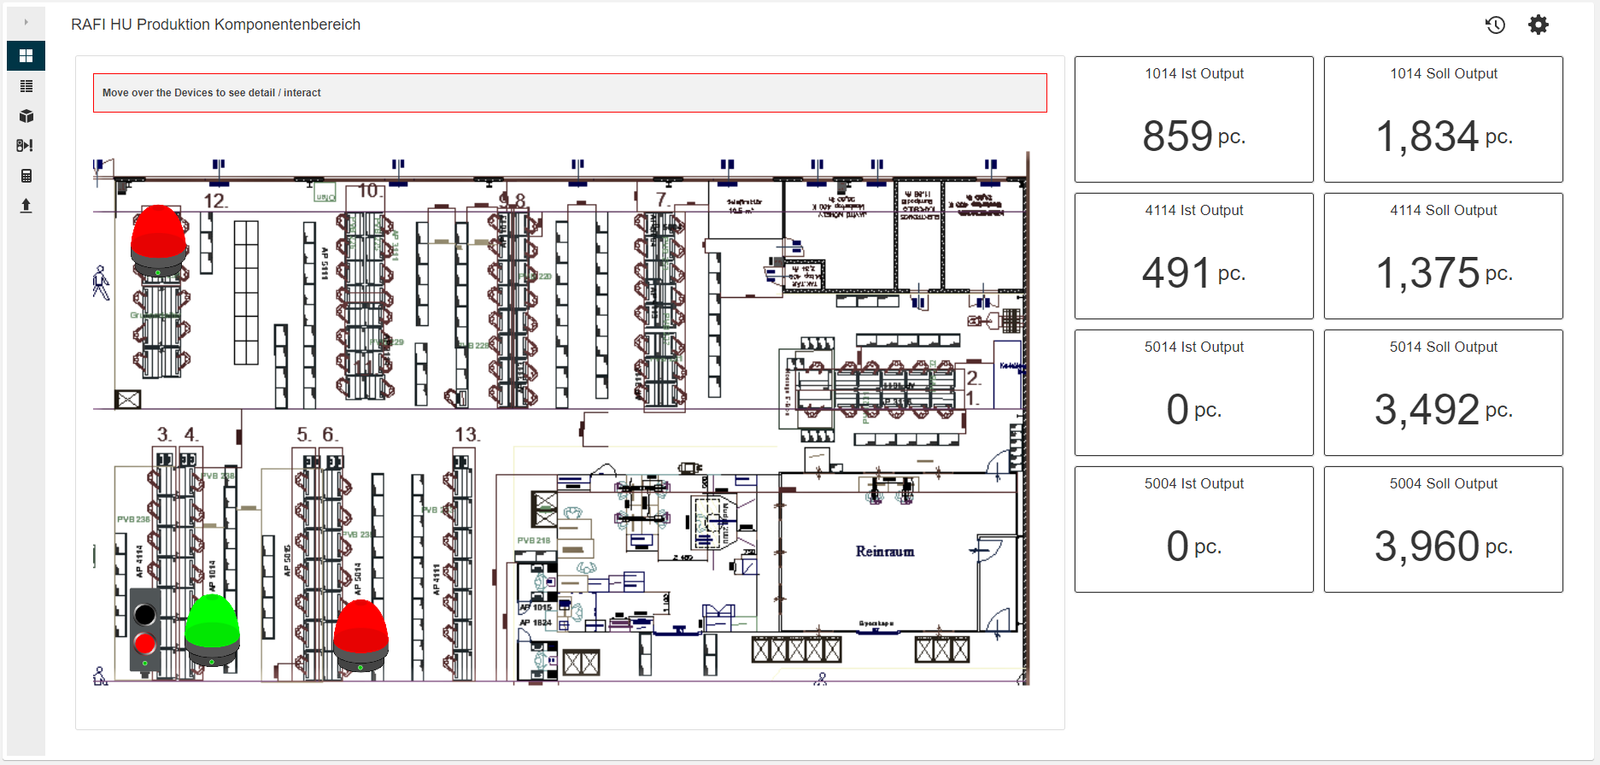Click the 5014 Ist Output value 0 pc.

pyautogui.click(x=1194, y=410)
